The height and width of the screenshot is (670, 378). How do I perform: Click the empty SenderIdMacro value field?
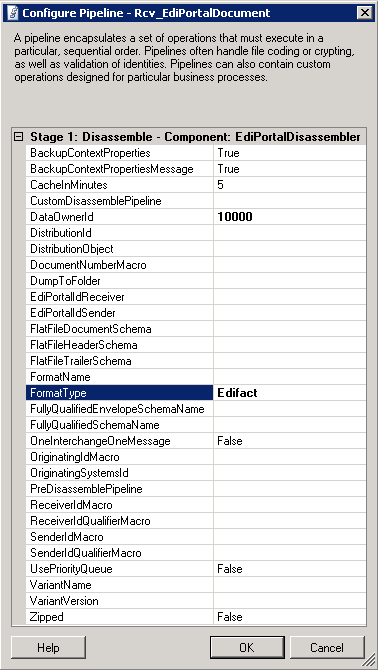pos(290,537)
